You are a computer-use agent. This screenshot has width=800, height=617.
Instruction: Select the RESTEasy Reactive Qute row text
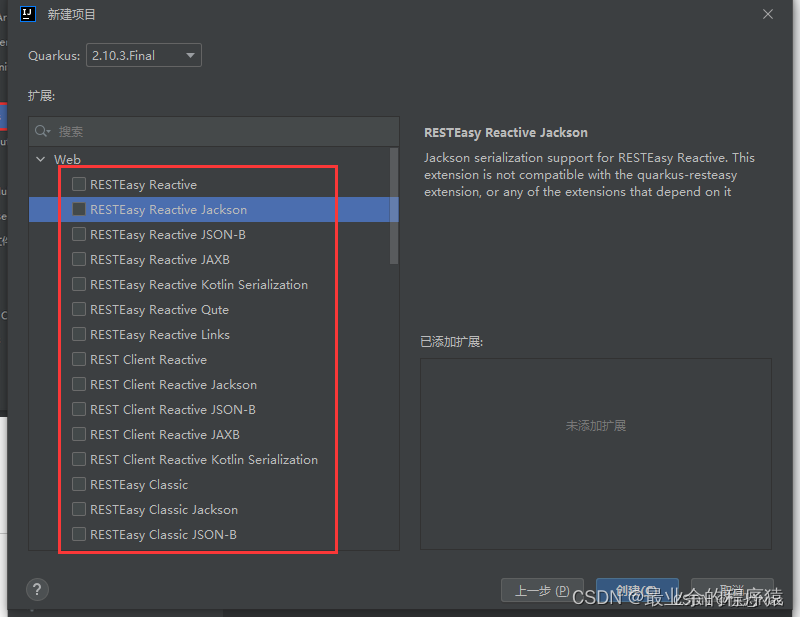tap(159, 310)
